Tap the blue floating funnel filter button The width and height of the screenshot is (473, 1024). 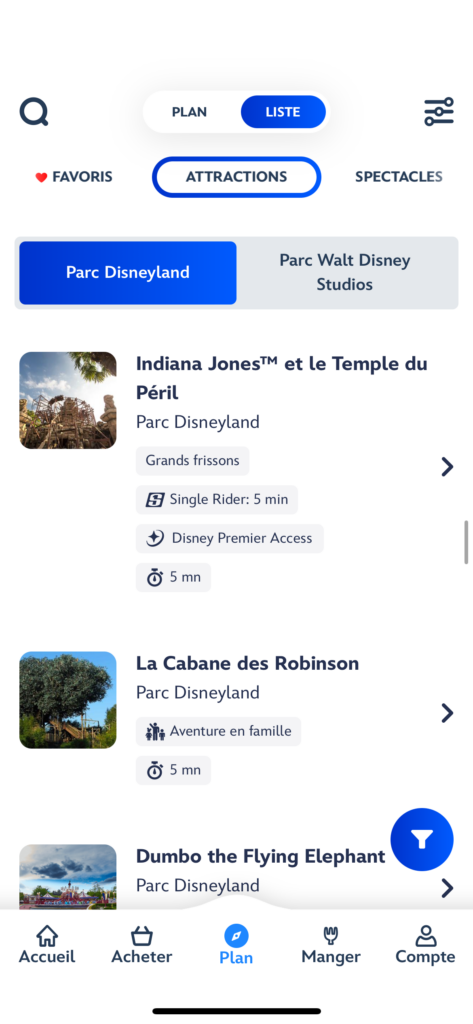coord(421,839)
